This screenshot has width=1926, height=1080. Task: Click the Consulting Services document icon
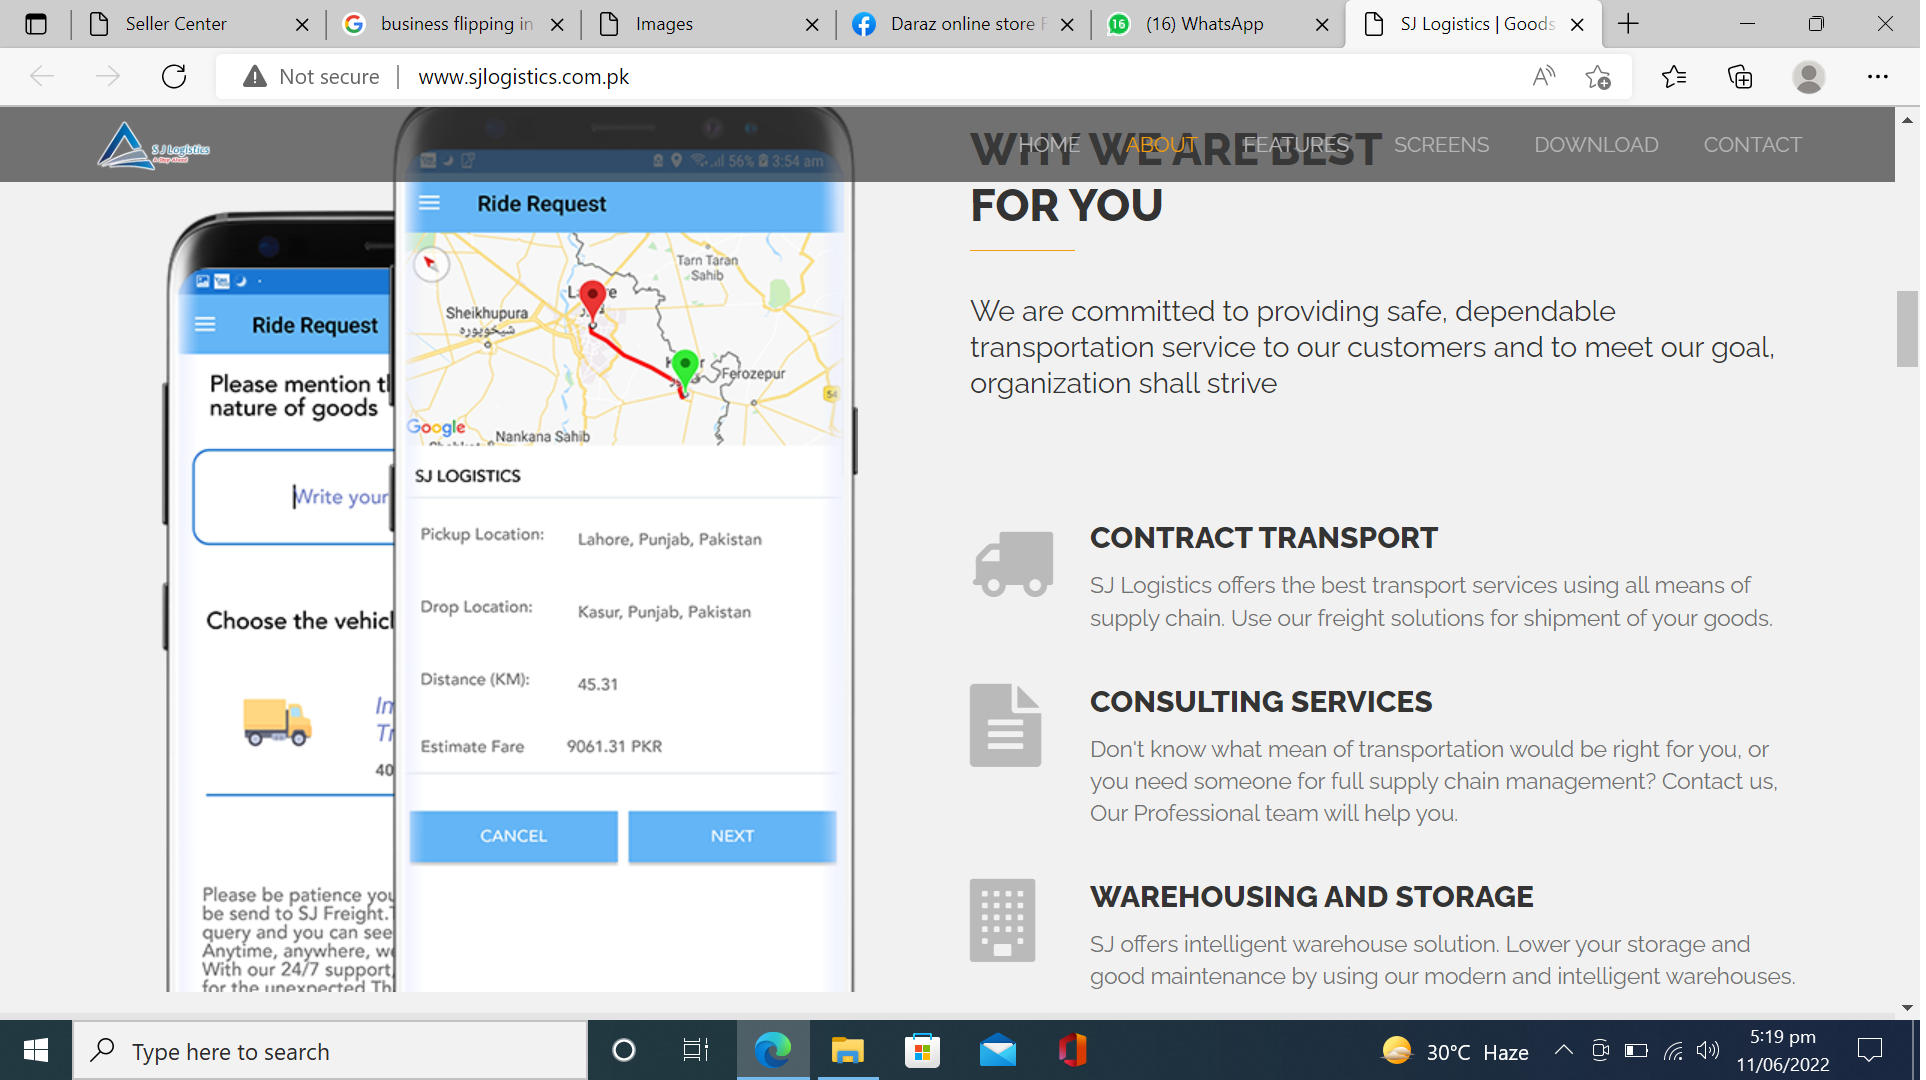point(1005,726)
